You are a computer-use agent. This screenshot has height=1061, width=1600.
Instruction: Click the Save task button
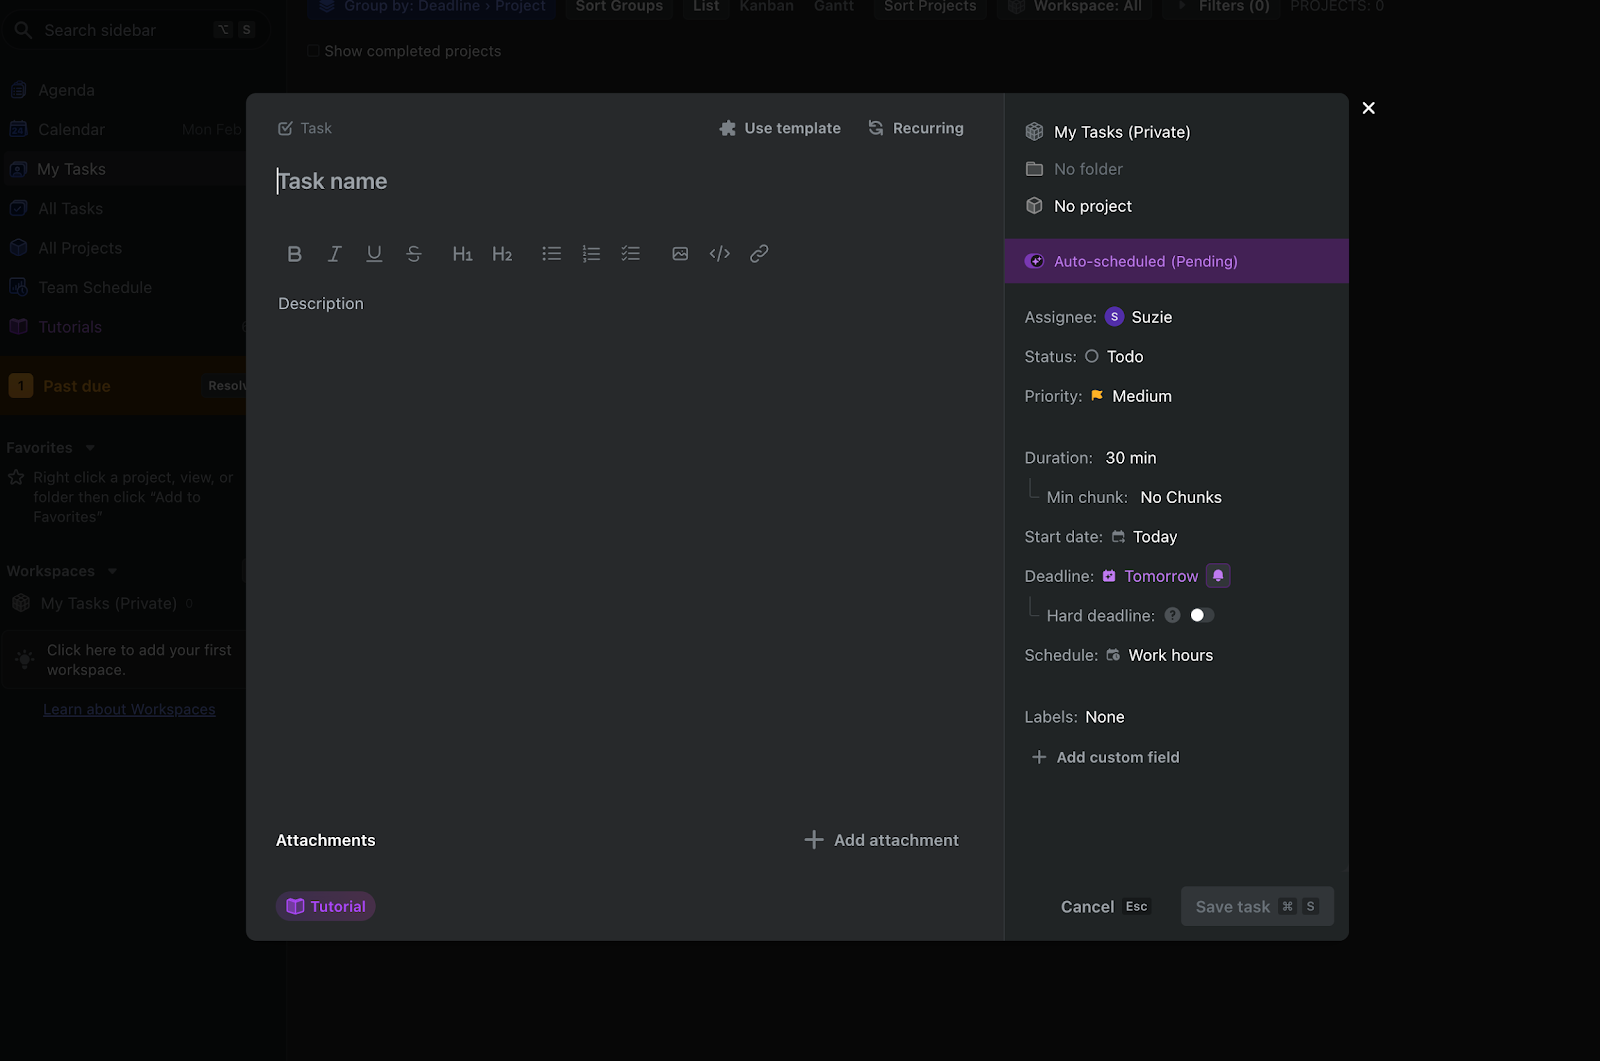click(x=1257, y=907)
